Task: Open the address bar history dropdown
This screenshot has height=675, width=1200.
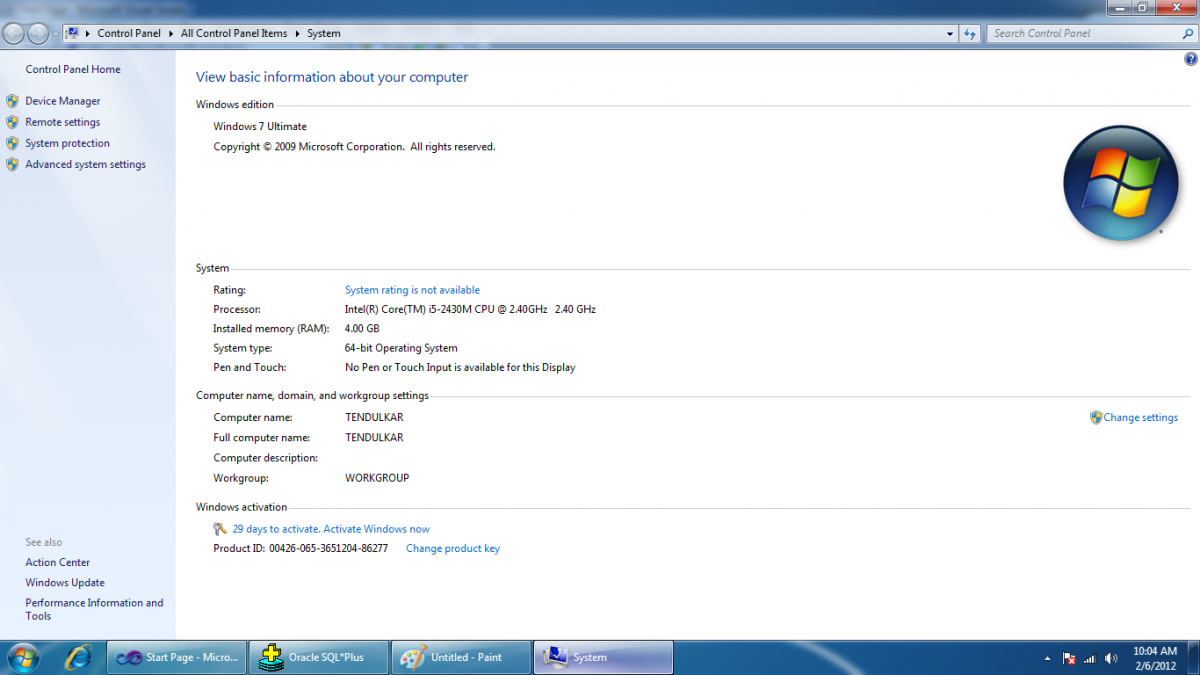Action: pos(951,33)
